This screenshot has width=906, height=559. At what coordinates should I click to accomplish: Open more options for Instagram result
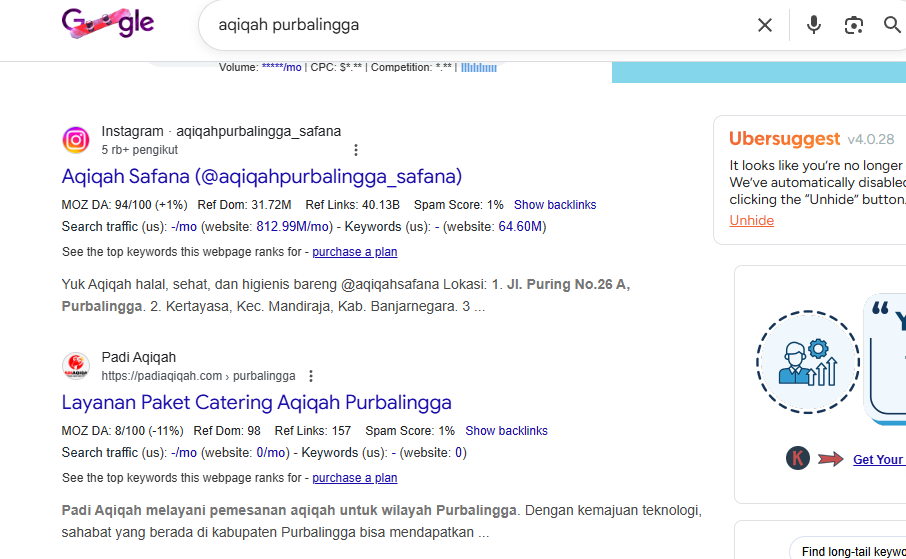(x=356, y=150)
